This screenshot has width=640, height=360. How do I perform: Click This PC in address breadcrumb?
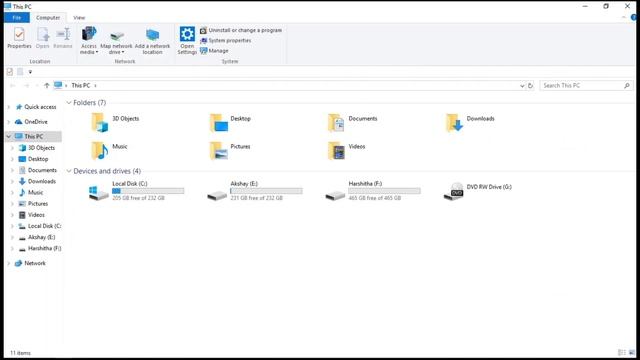(x=80, y=85)
